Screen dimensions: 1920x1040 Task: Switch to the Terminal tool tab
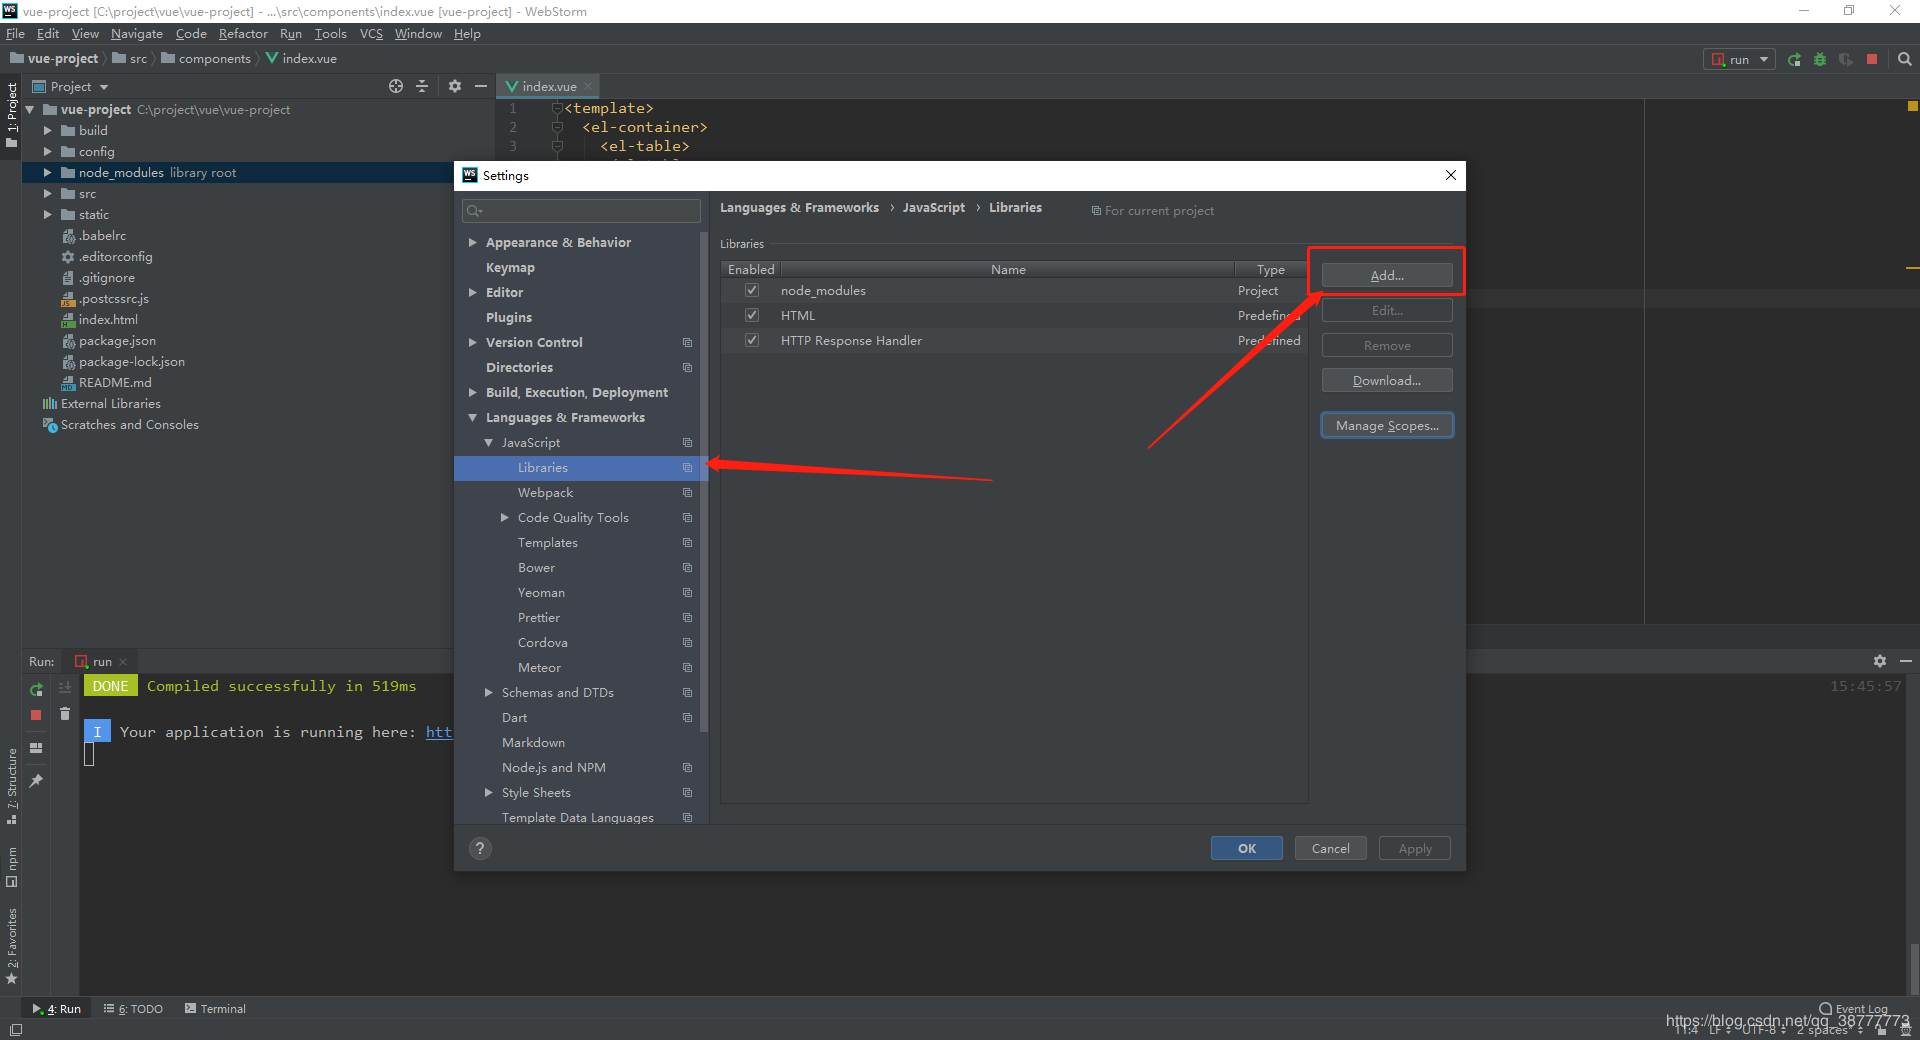pos(215,1009)
